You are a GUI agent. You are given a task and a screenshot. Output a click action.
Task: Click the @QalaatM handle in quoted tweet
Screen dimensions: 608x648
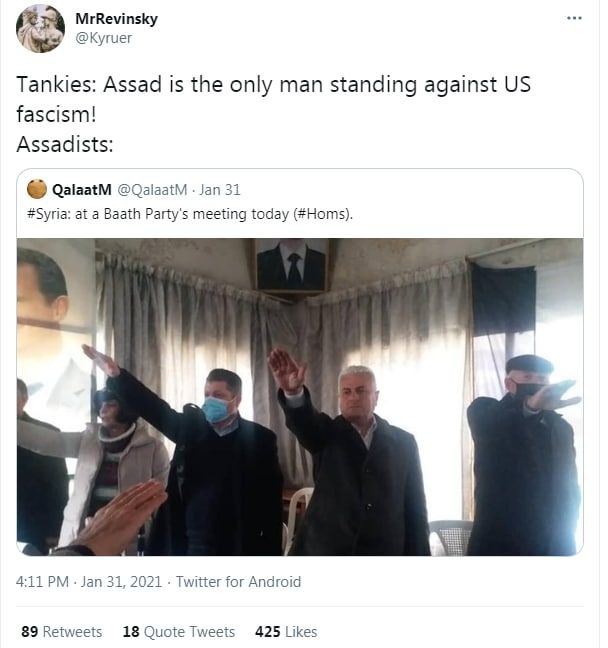tap(152, 190)
